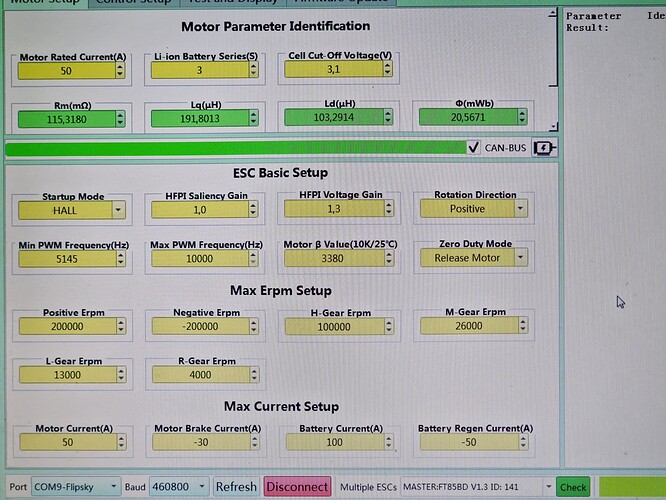Click the R-Gear Erpm field
The height and width of the screenshot is (500, 666).
(x=200, y=375)
